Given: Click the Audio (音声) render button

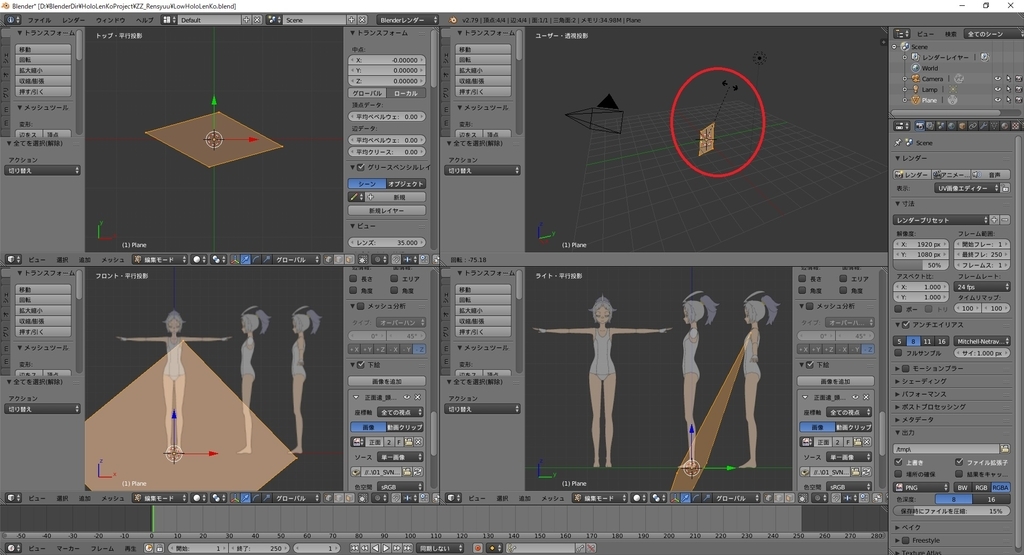Looking at the screenshot, I should pos(990,174).
